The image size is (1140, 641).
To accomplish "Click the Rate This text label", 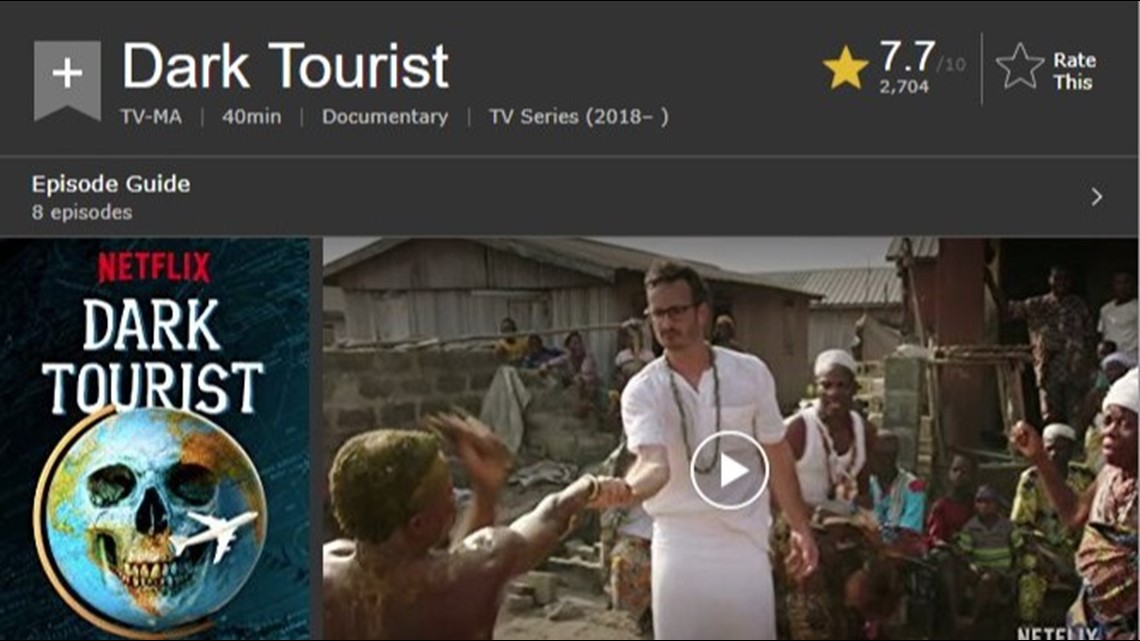I will [x=1074, y=70].
